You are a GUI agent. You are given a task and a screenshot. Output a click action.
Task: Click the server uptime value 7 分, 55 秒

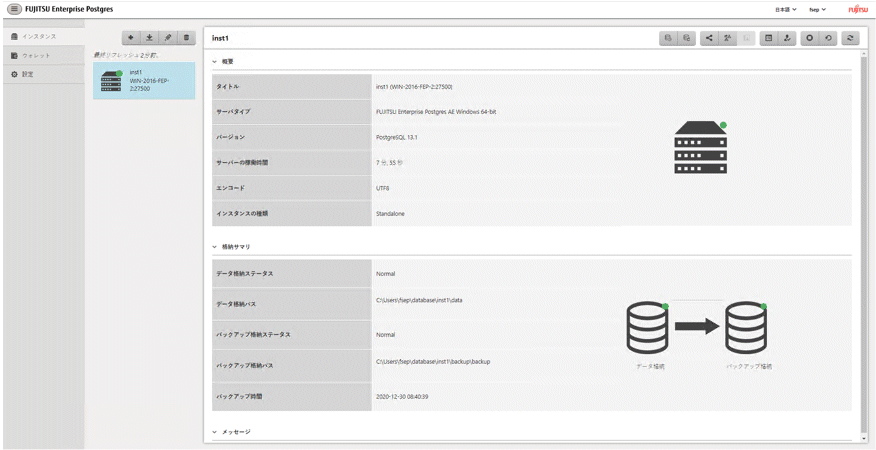(389, 162)
